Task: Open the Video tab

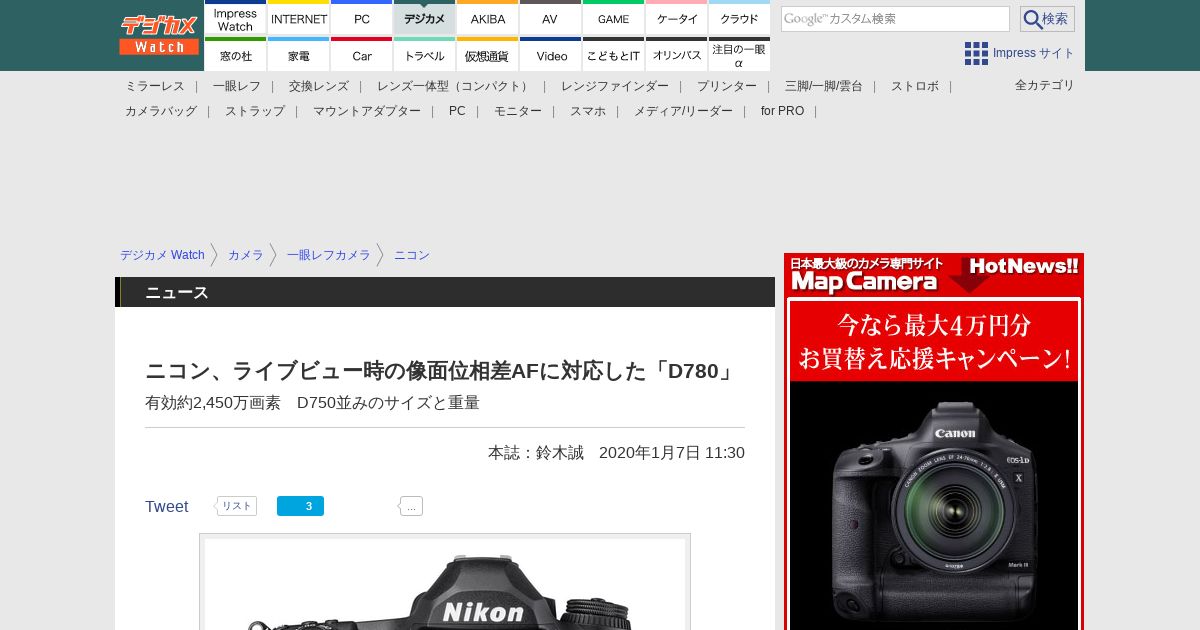Action: (550, 54)
